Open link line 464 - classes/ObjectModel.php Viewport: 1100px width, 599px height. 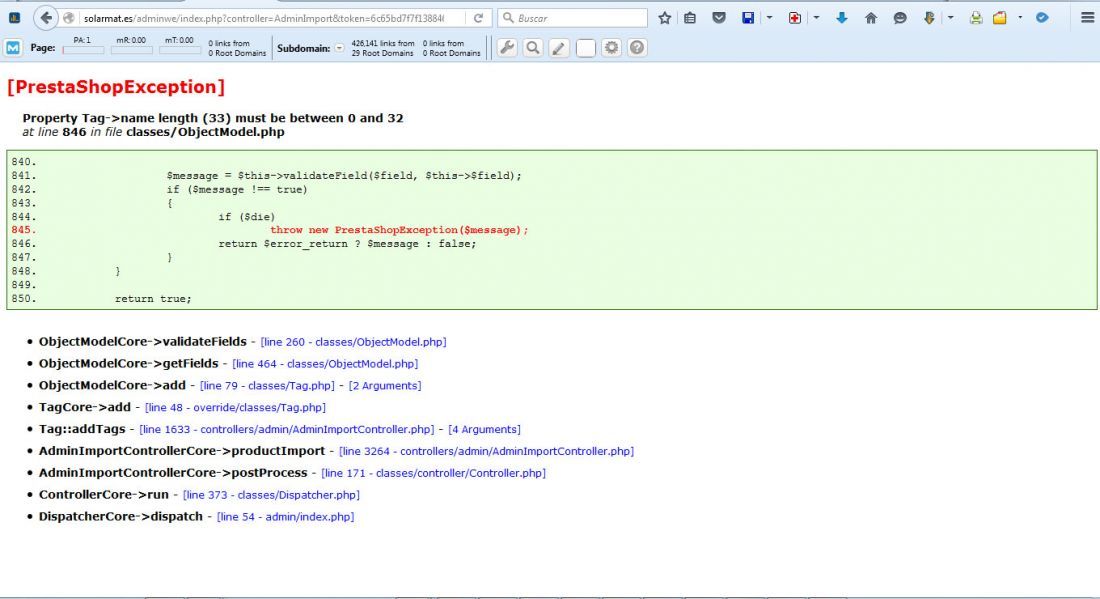pyautogui.click(x=325, y=364)
